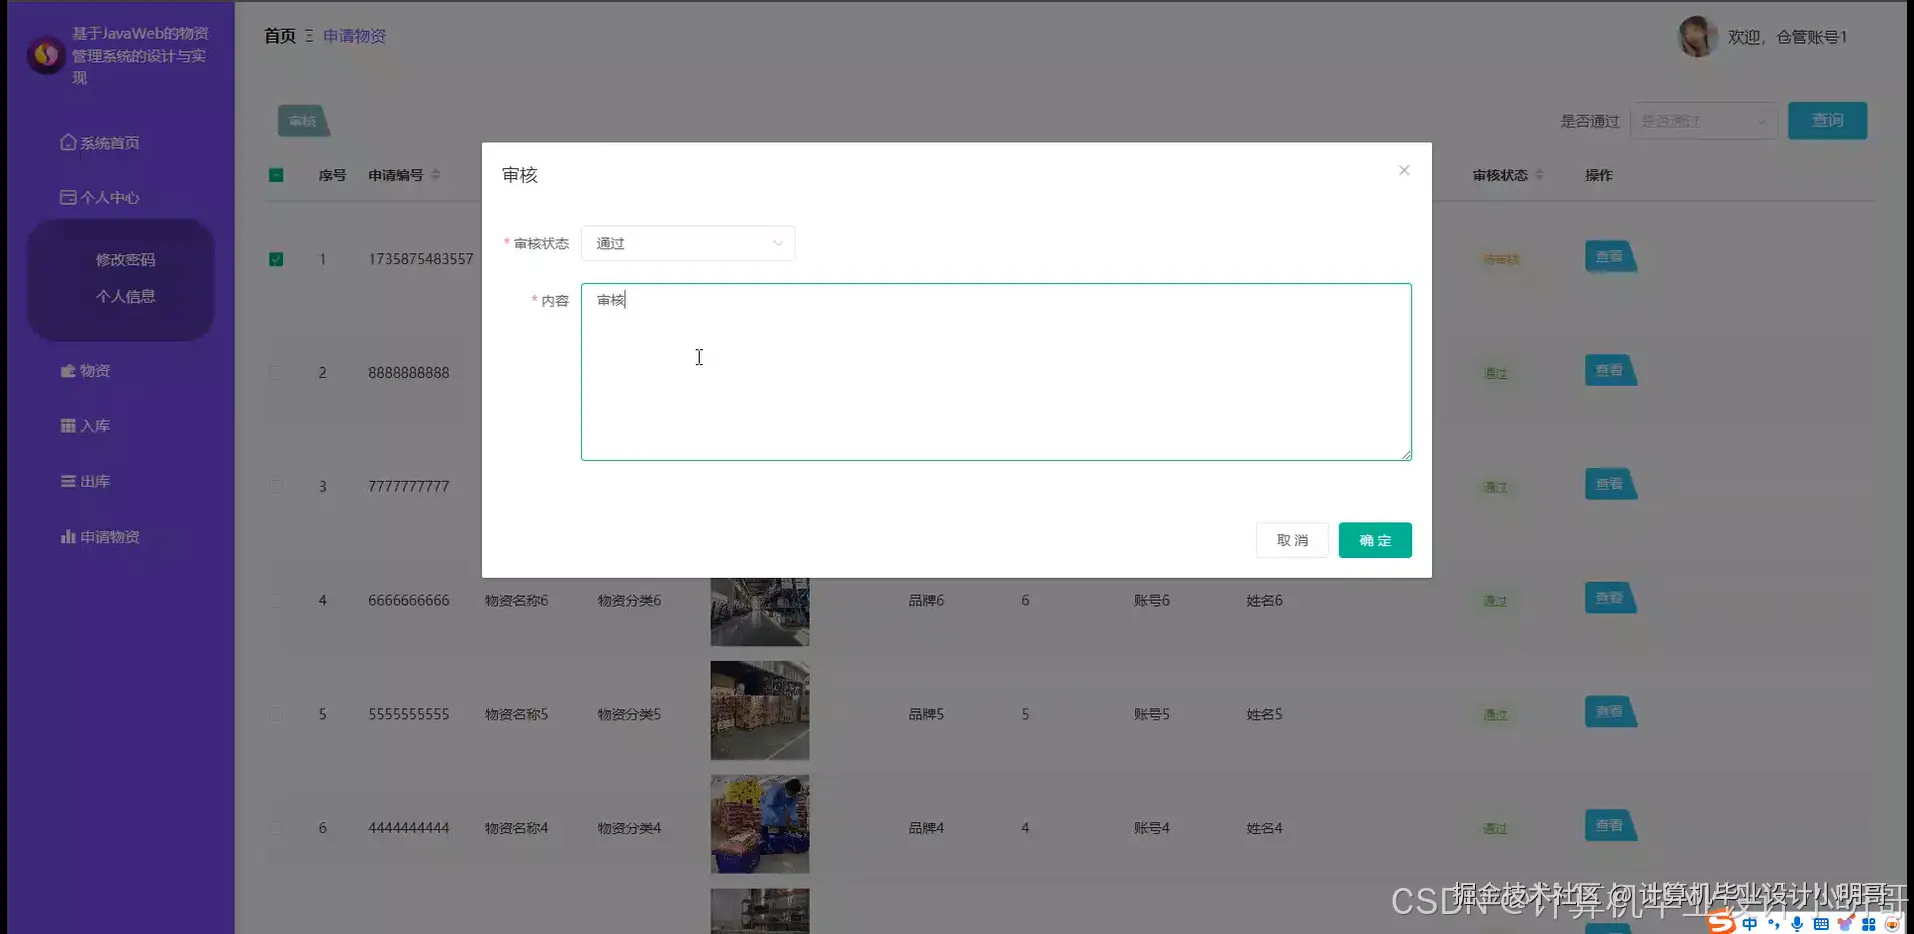Click the 物资 sidebar icon
The height and width of the screenshot is (934, 1914).
[x=68, y=371]
